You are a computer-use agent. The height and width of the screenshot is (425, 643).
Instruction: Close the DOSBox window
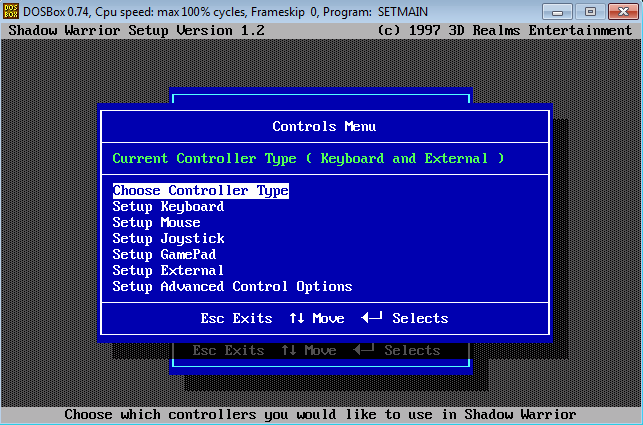point(623,11)
